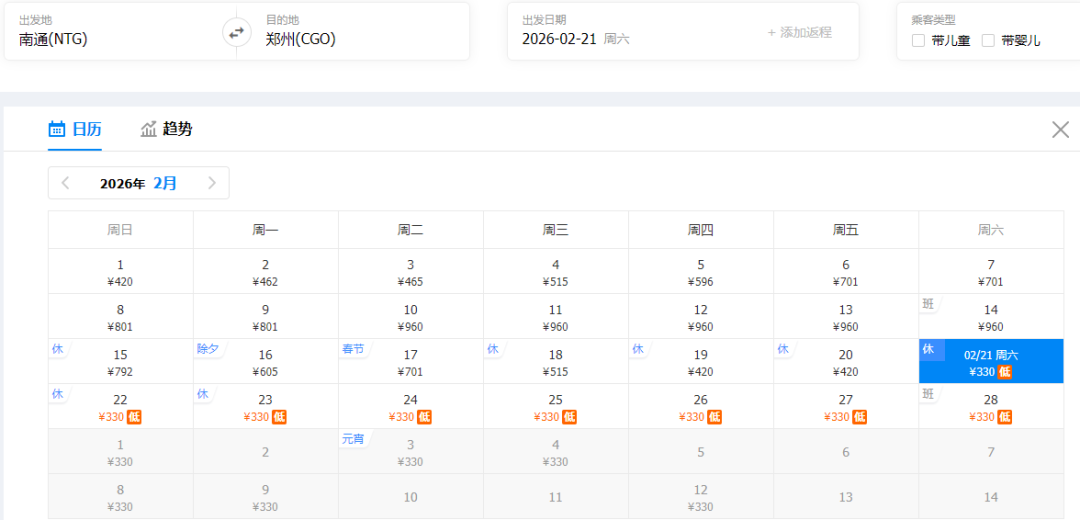1080x520 pixels.
Task: Switch to the 日历 calendar tab
Action: pyautogui.click(x=75, y=129)
